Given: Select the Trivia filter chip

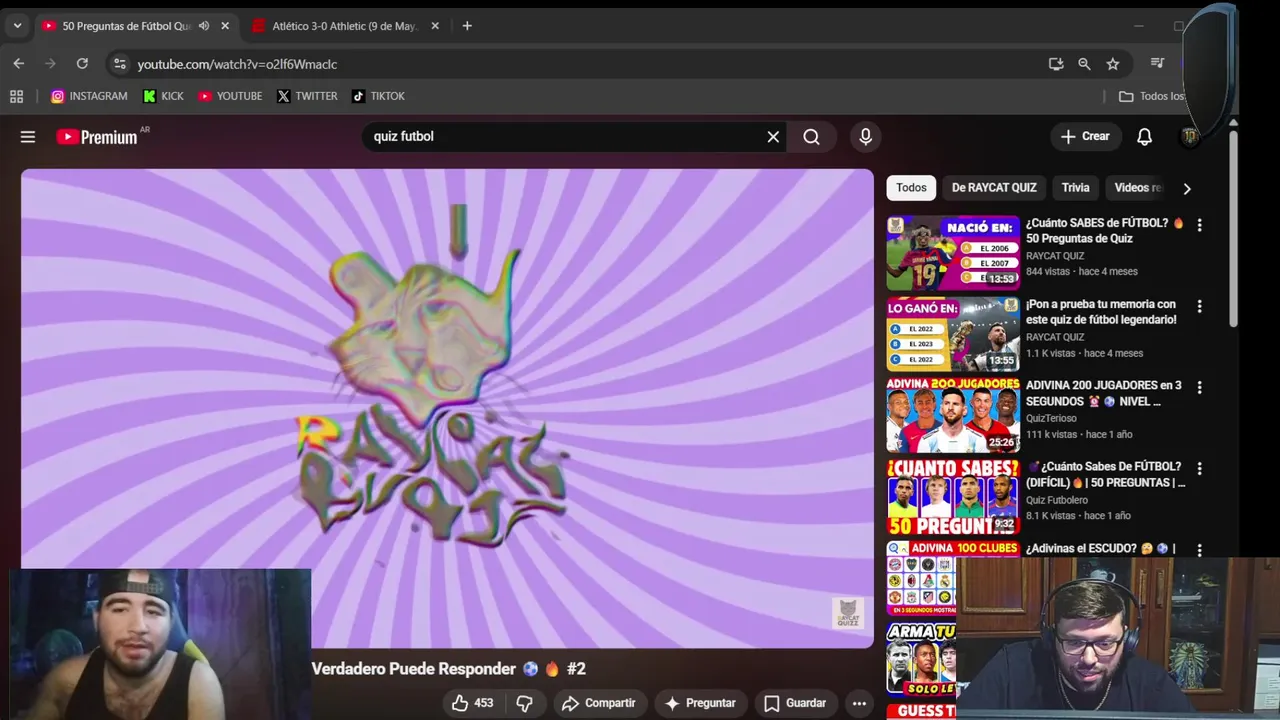Looking at the screenshot, I should [1075, 188].
